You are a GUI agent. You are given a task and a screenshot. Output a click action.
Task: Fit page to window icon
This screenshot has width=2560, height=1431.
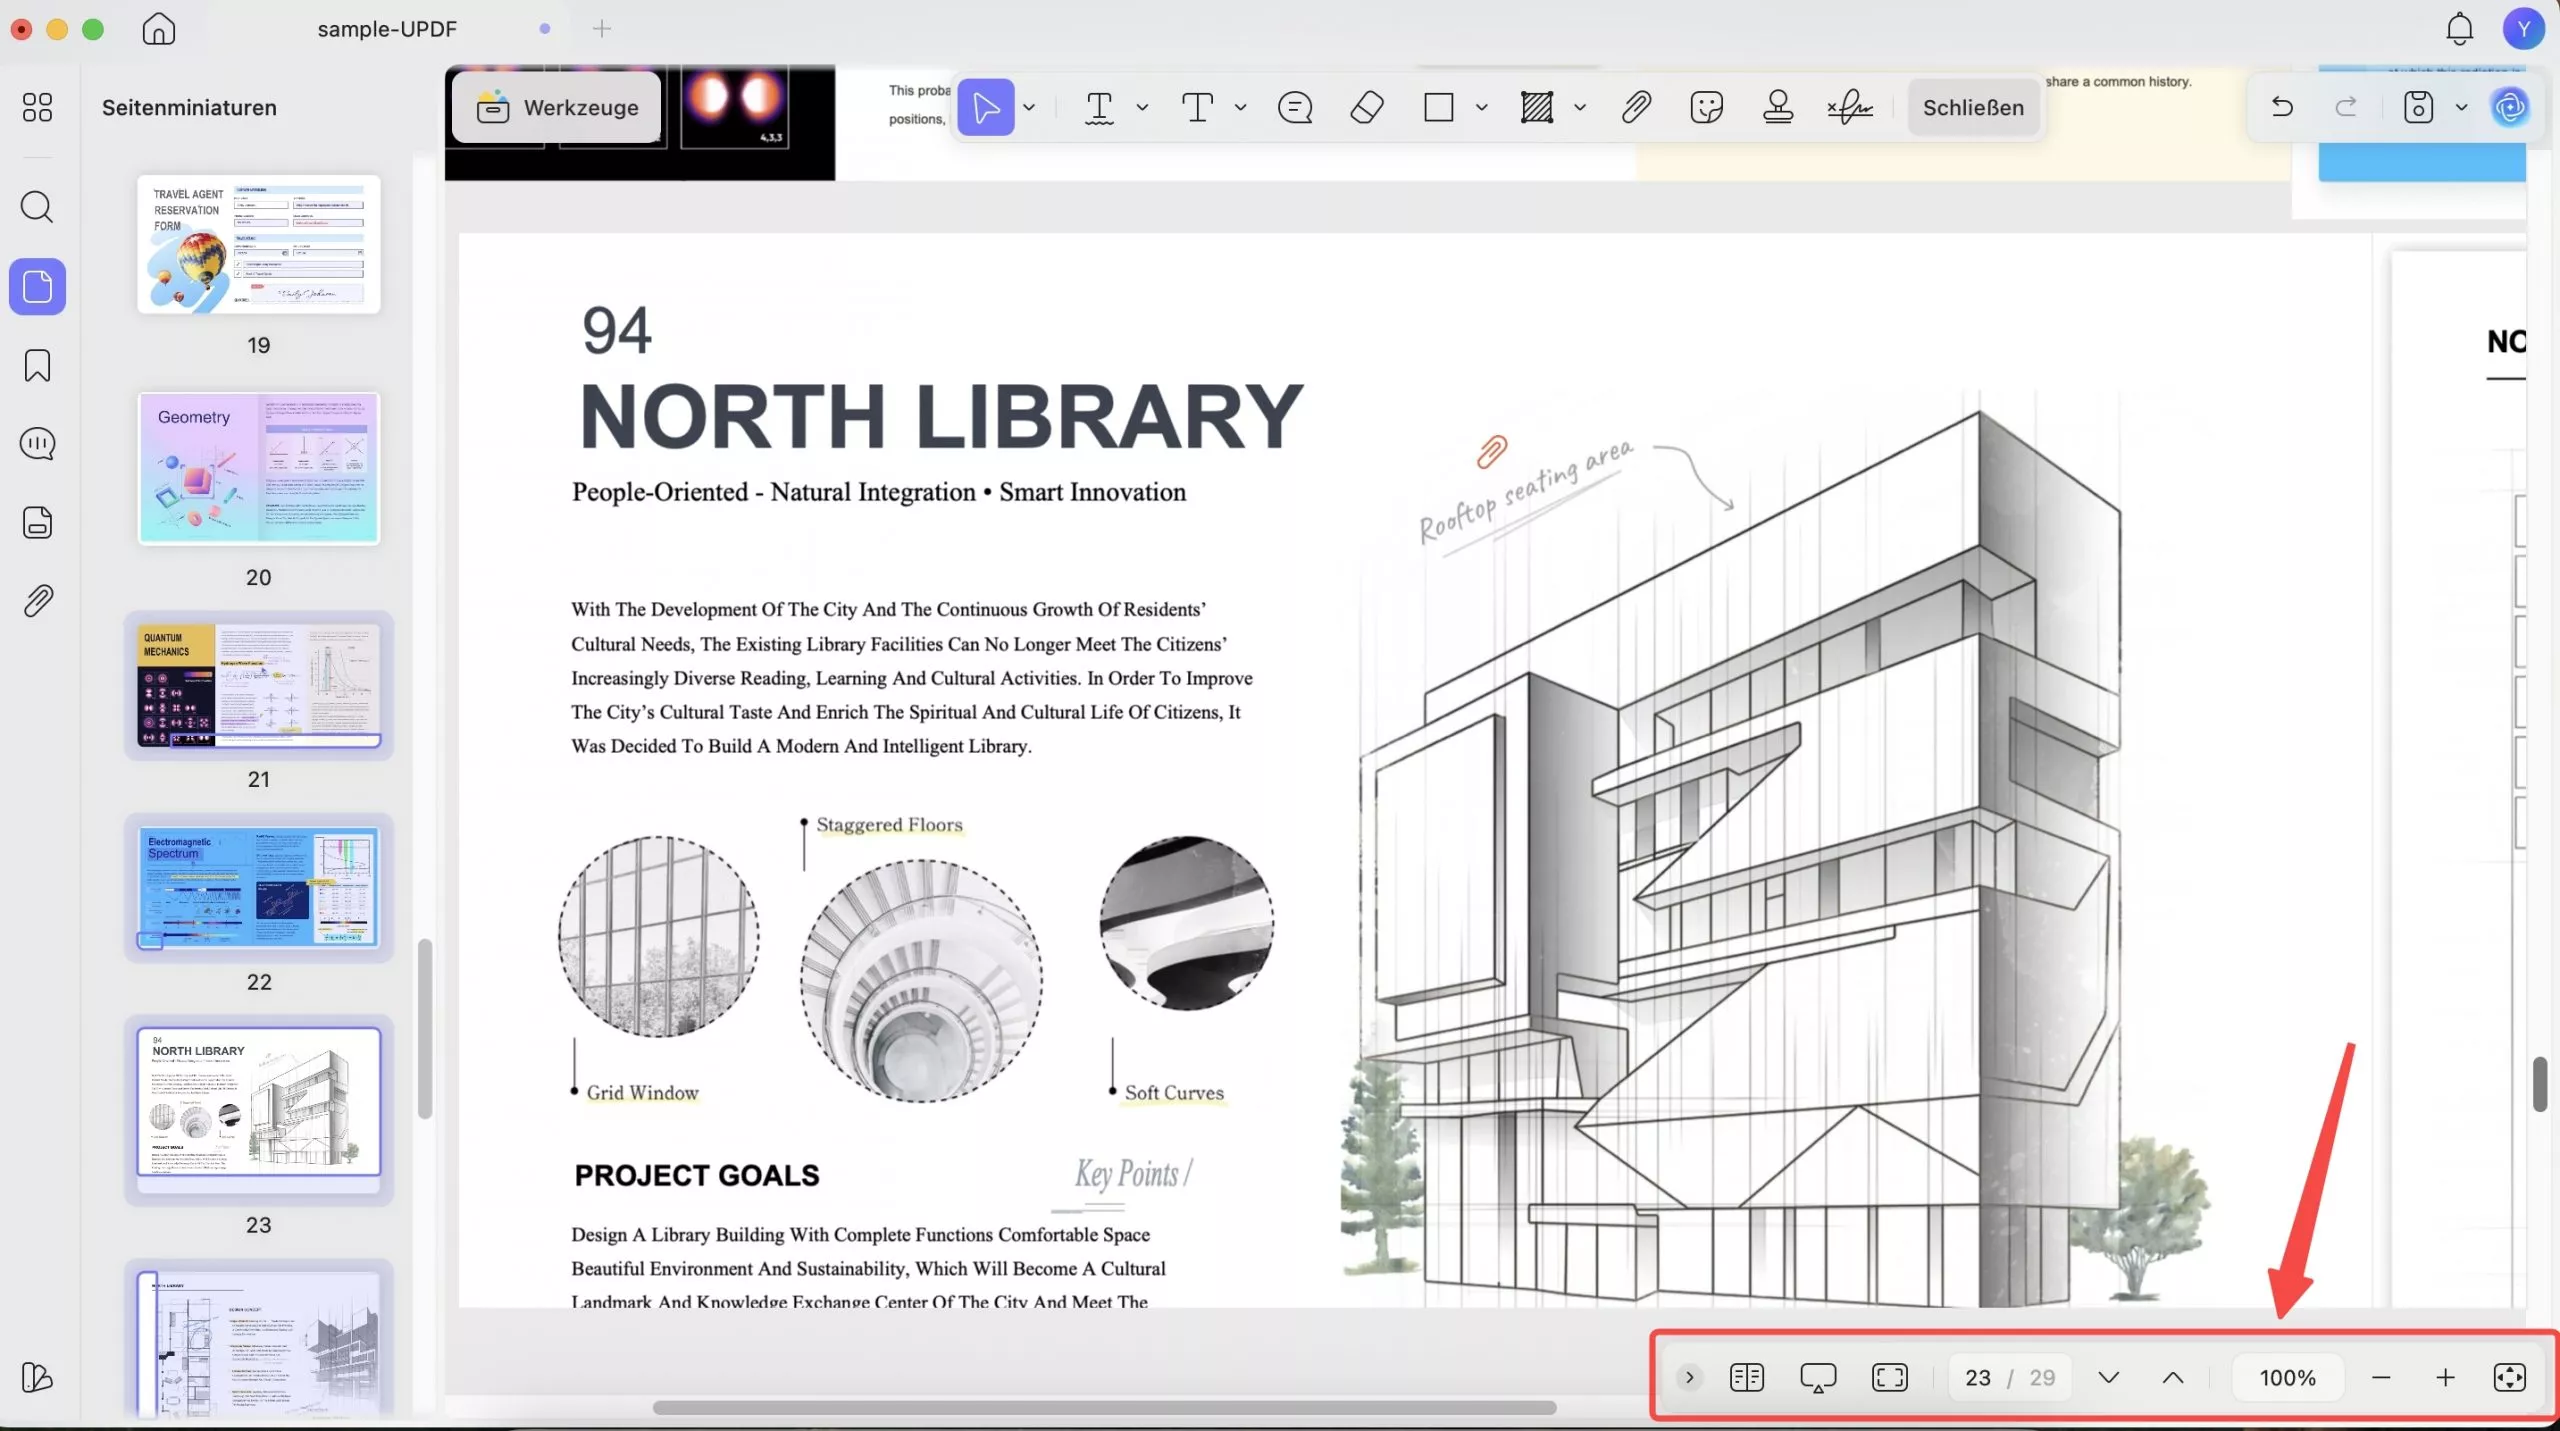tap(2510, 1377)
